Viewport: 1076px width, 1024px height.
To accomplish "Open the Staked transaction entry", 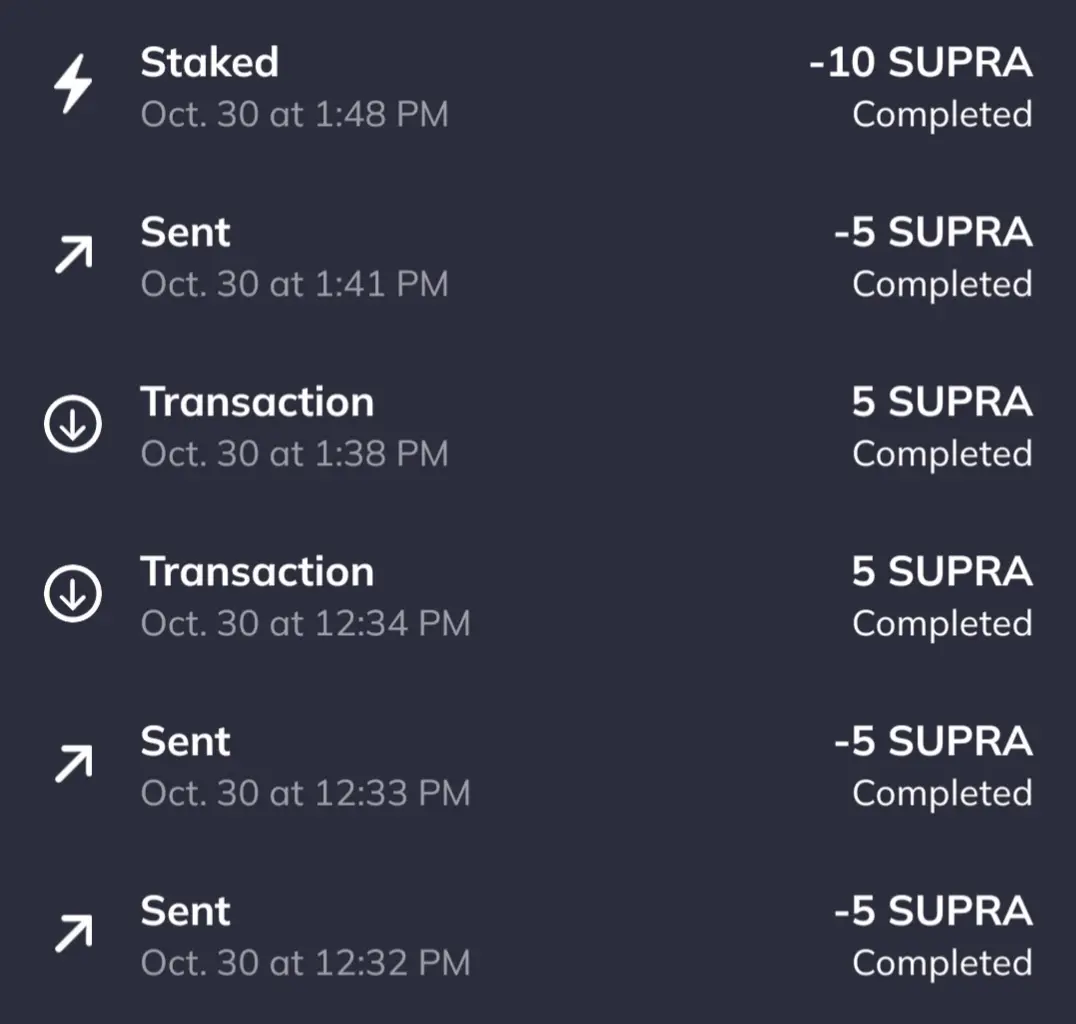I will [209, 63].
